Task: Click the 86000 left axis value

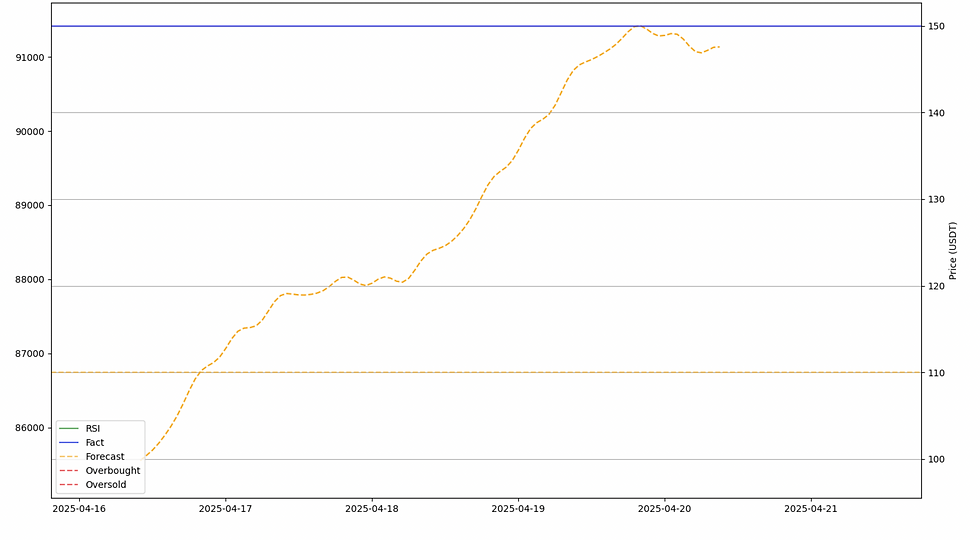Action: coord(30,428)
